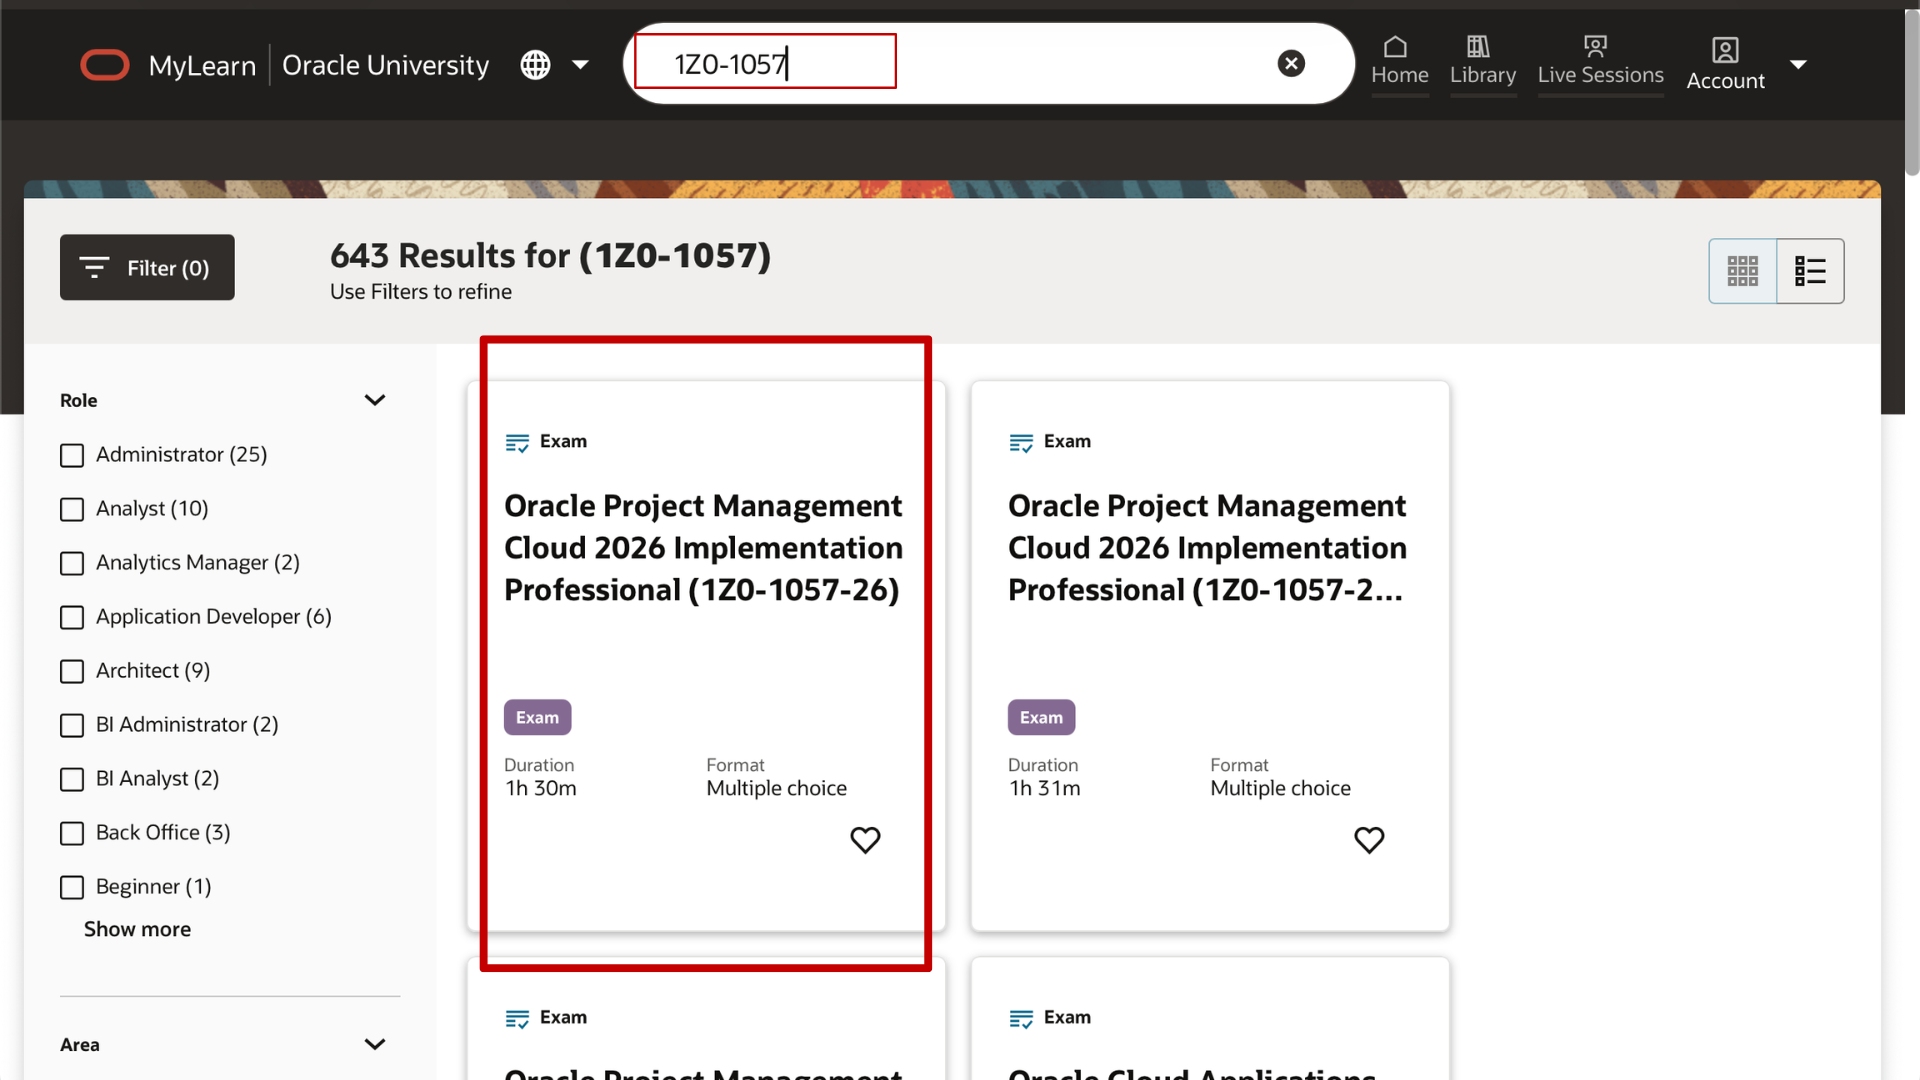The width and height of the screenshot is (1920, 1080).
Task: Click the globe language selector icon
Action: (534, 64)
